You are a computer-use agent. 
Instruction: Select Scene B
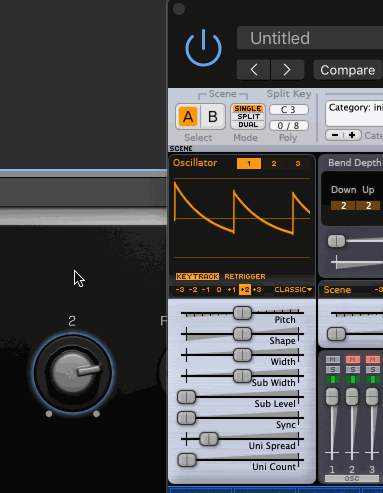tap(213, 117)
